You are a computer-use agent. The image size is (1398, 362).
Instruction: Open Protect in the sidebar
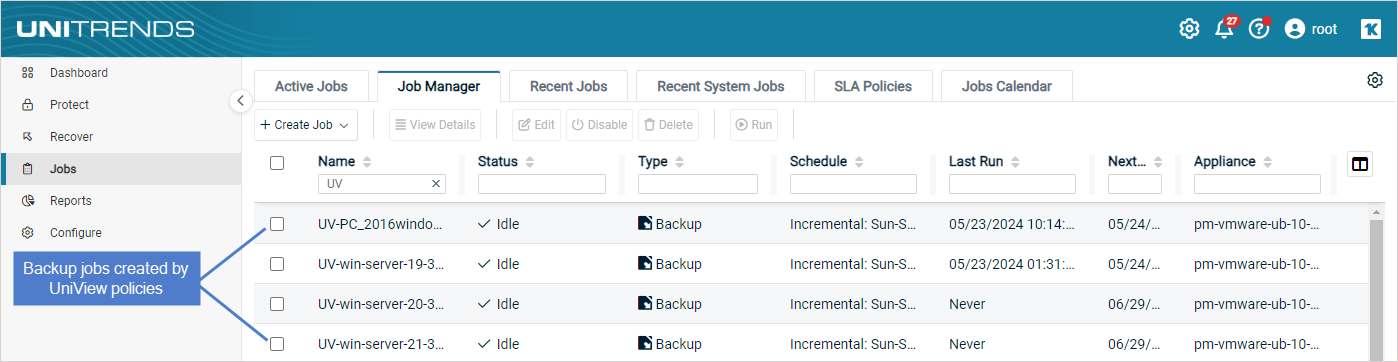[x=120, y=105]
